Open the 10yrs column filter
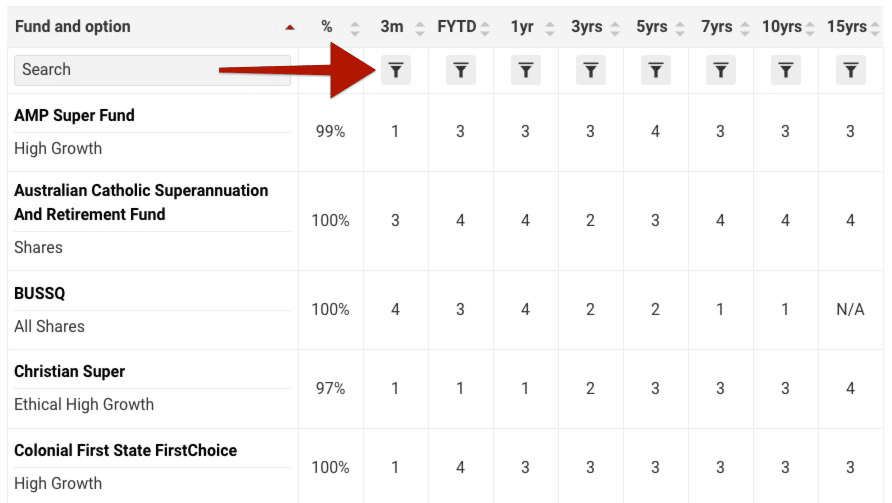The width and height of the screenshot is (892, 503). coord(785,70)
